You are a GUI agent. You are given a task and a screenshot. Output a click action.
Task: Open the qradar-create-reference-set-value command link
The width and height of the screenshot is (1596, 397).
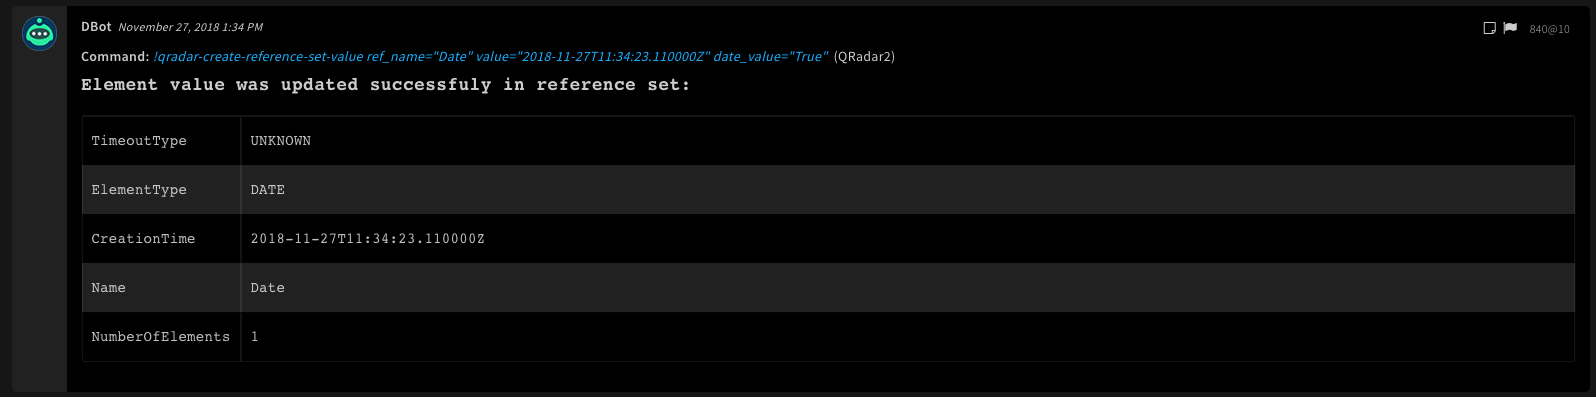point(490,57)
